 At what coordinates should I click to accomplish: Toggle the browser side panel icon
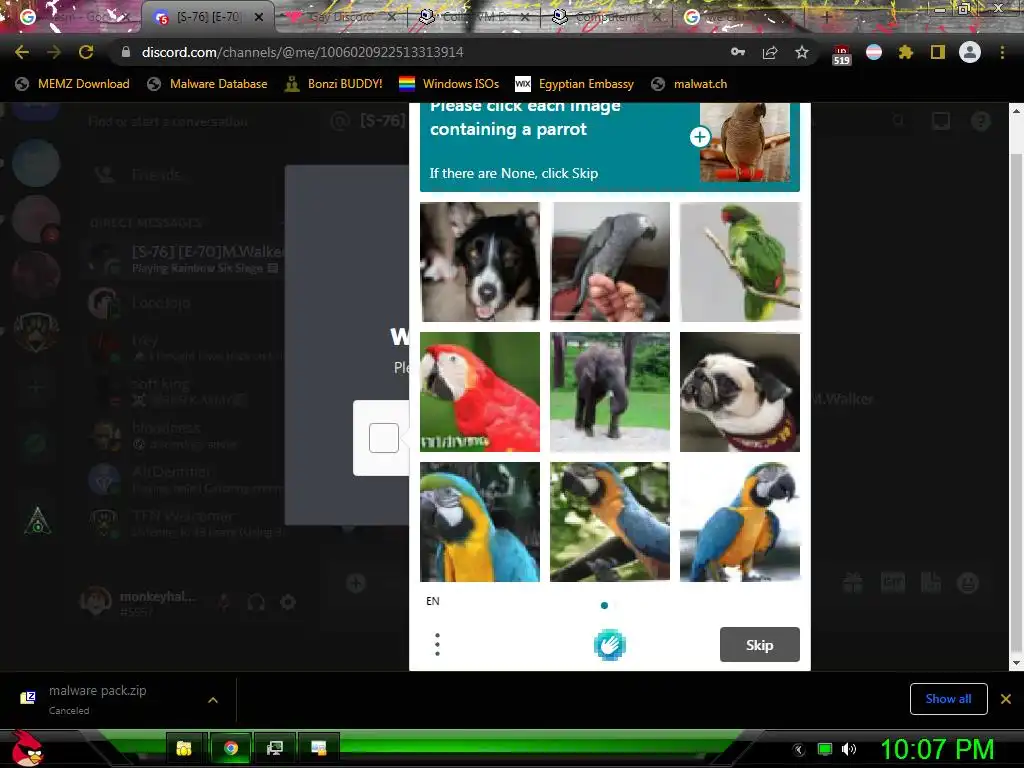click(x=938, y=52)
